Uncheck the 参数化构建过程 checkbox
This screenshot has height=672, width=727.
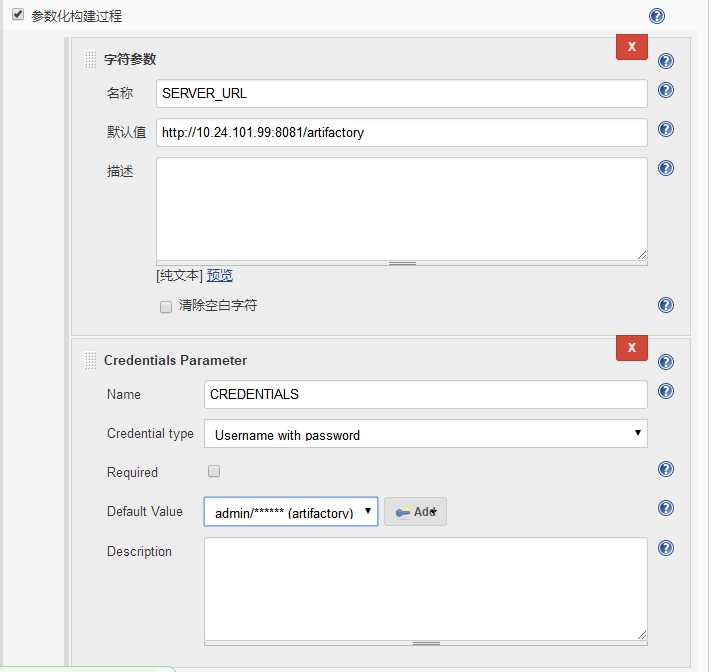tap(18, 15)
